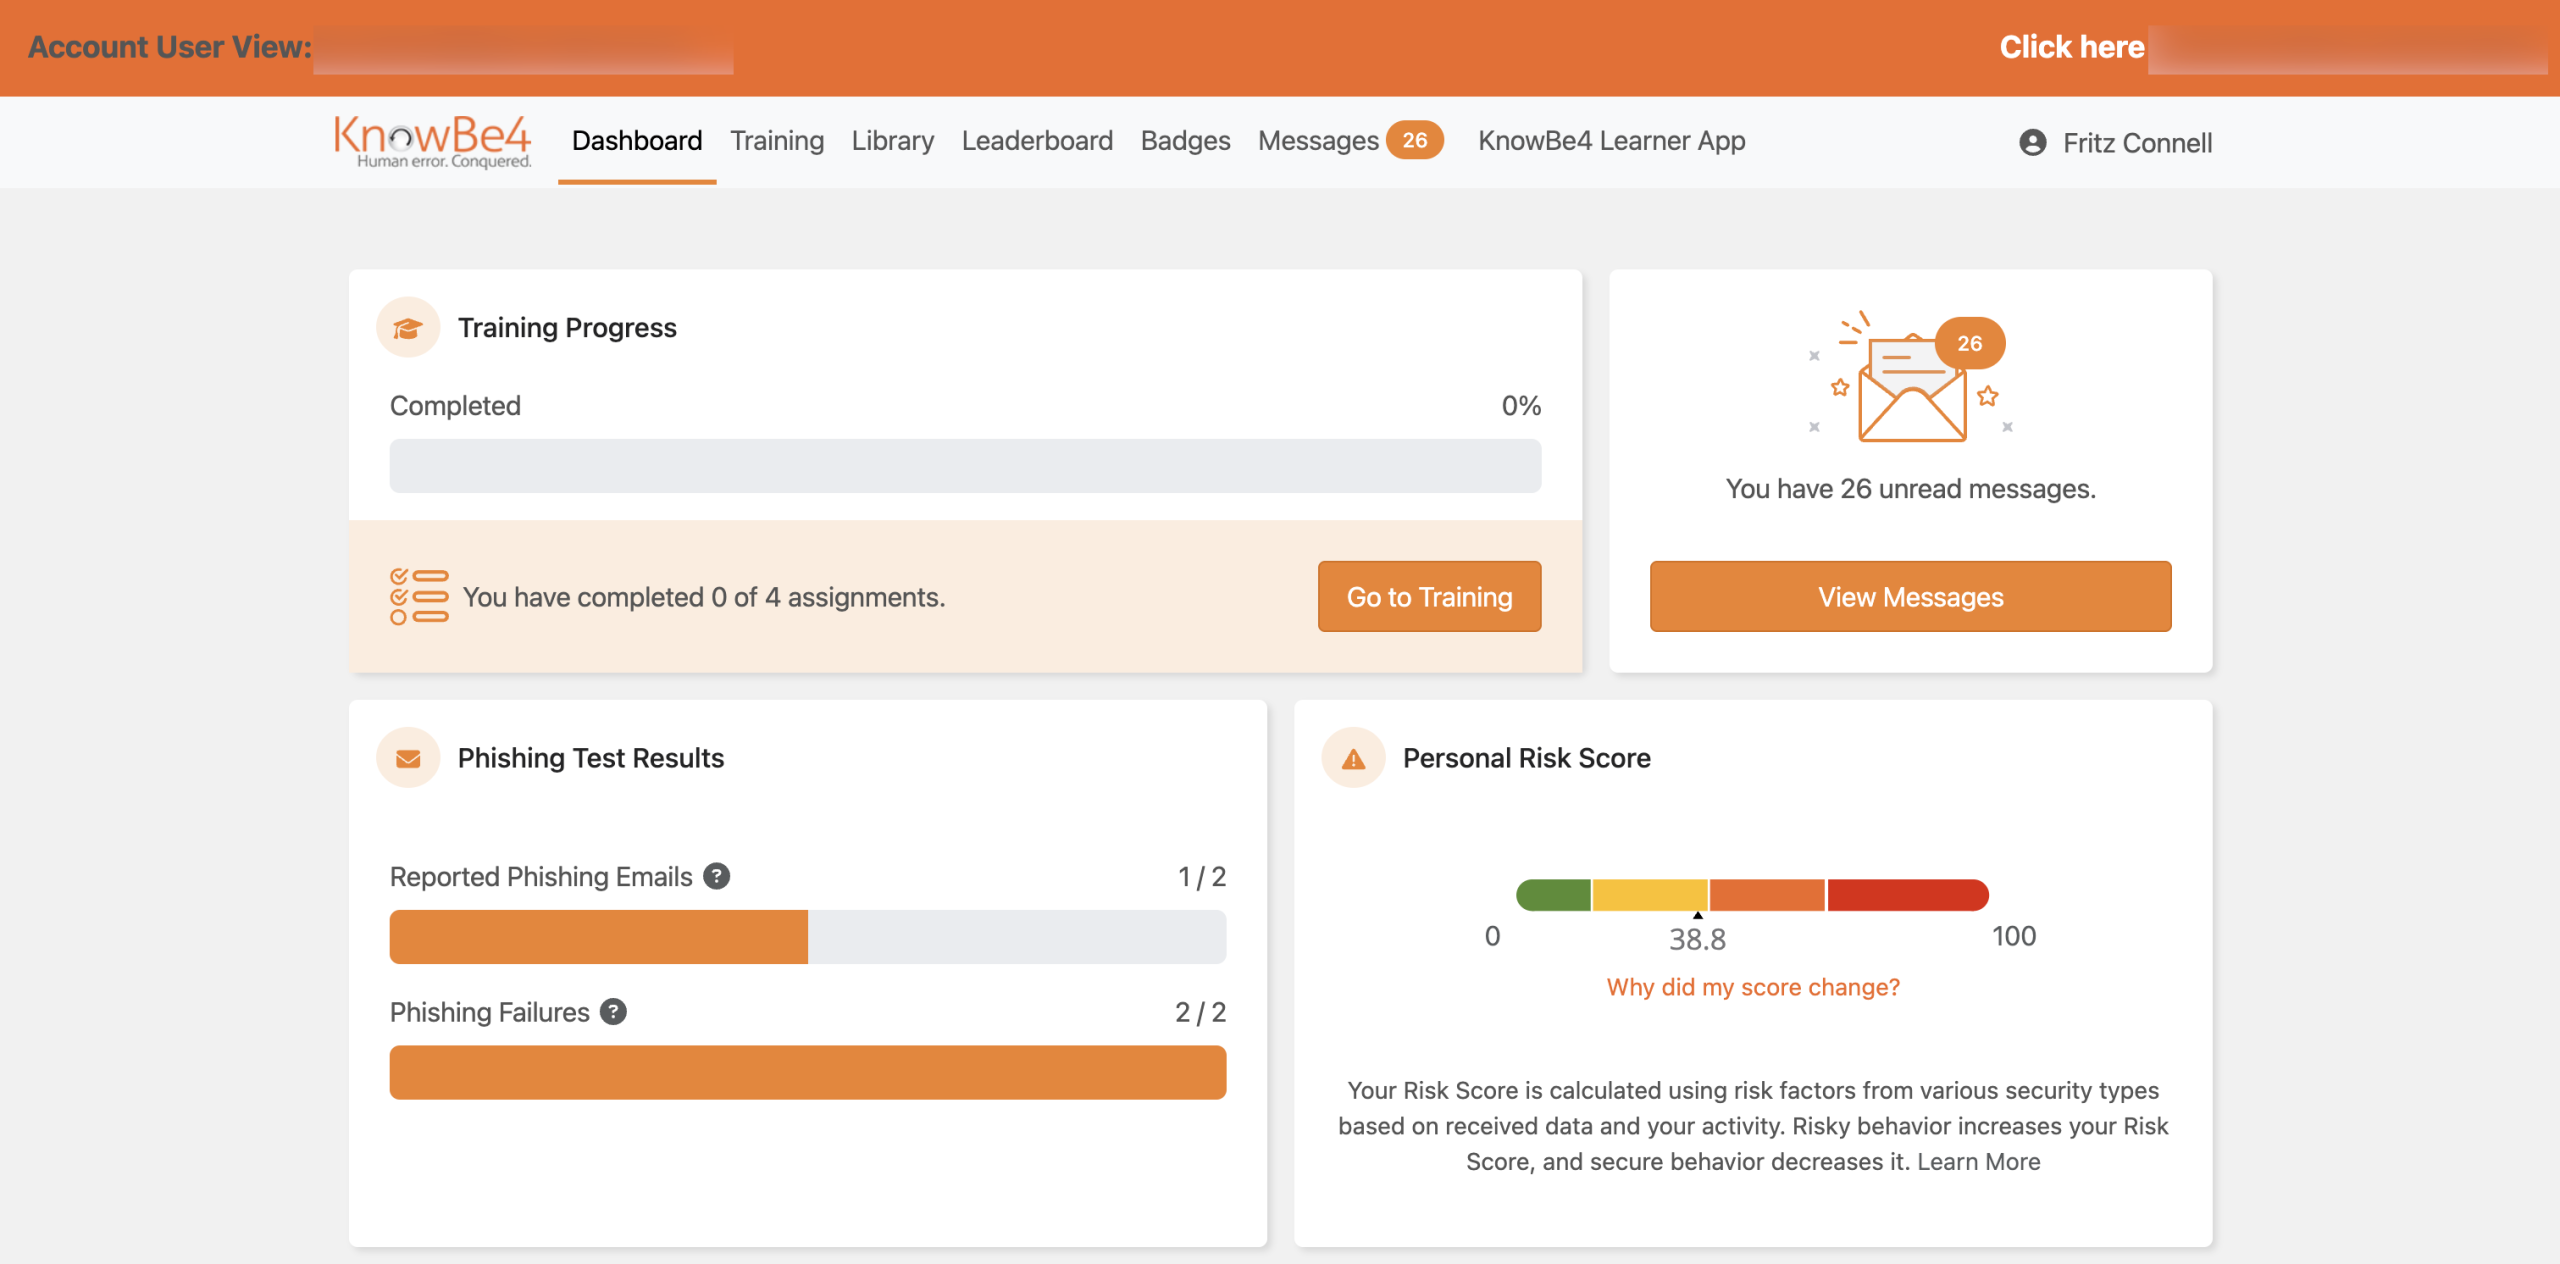Click the green segment of risk gauge
Screen dimensions: 2560x1264
1553,895
